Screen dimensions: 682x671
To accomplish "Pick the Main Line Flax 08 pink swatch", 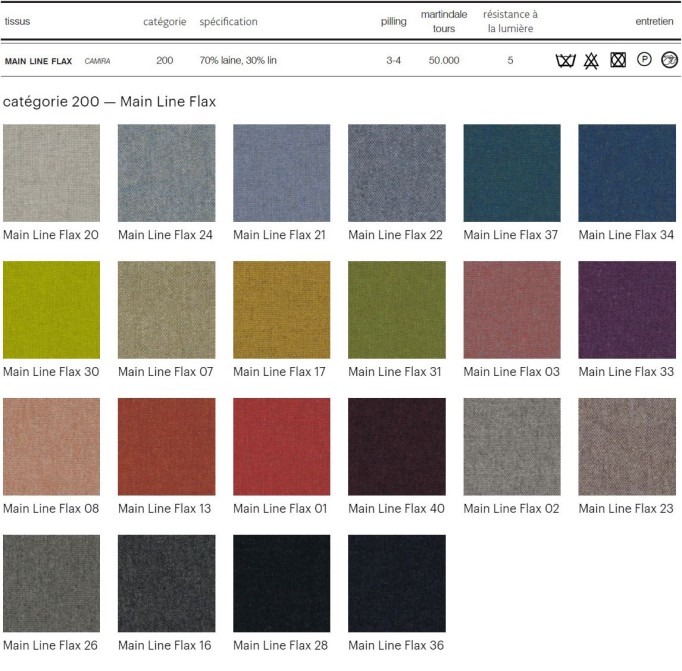I will click(x=51, y=446).
